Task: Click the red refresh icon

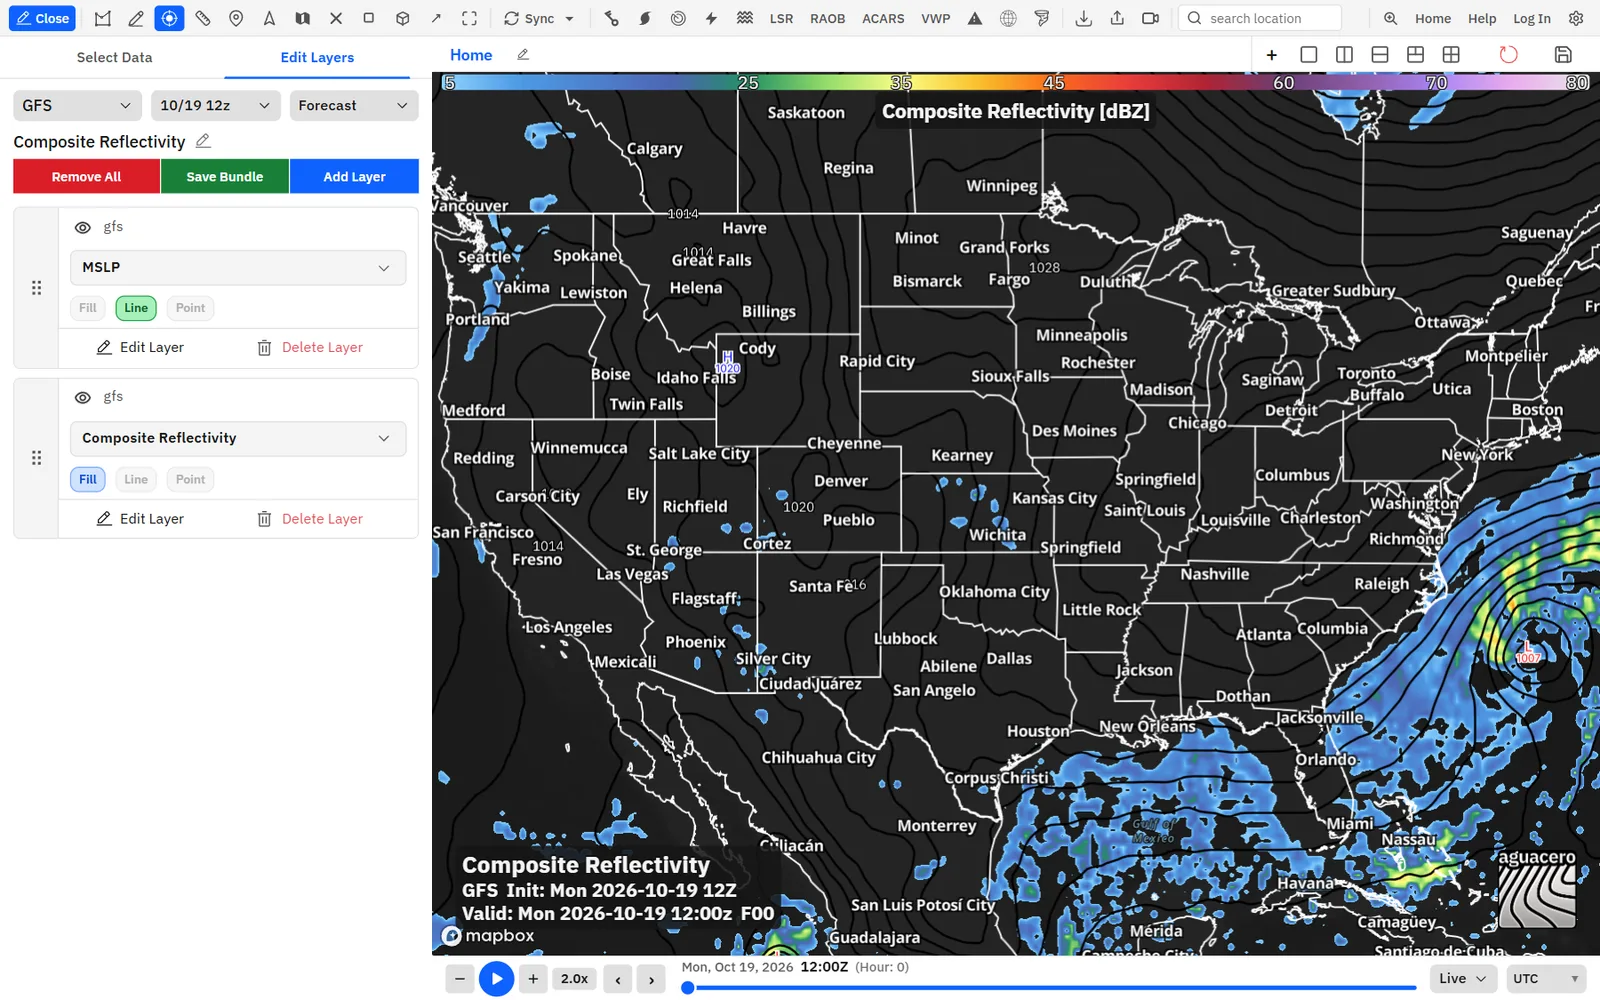Action: pos(1508,55)
